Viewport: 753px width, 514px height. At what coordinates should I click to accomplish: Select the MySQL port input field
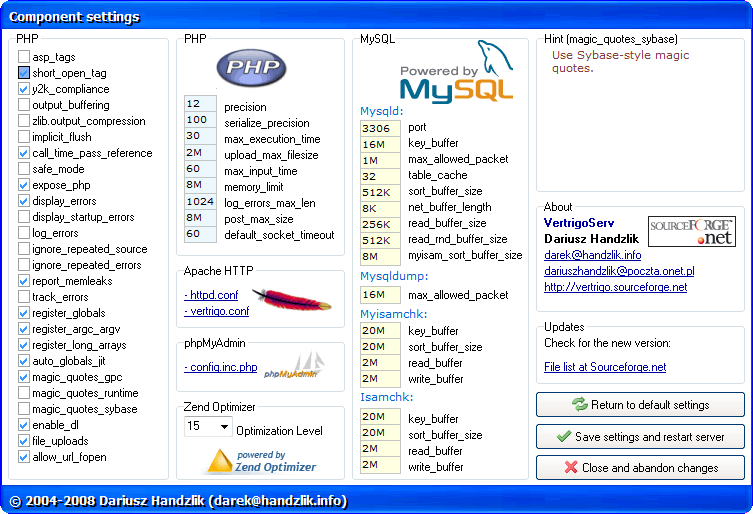click(381, 128)
